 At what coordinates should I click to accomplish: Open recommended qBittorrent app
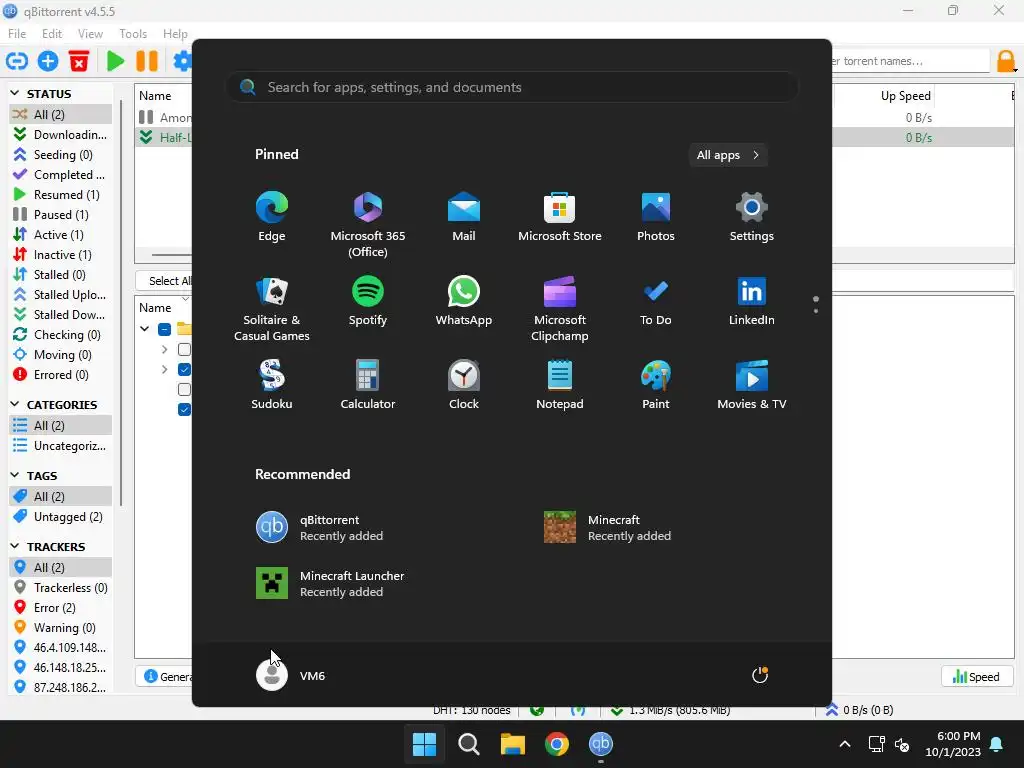click(320, 528)
